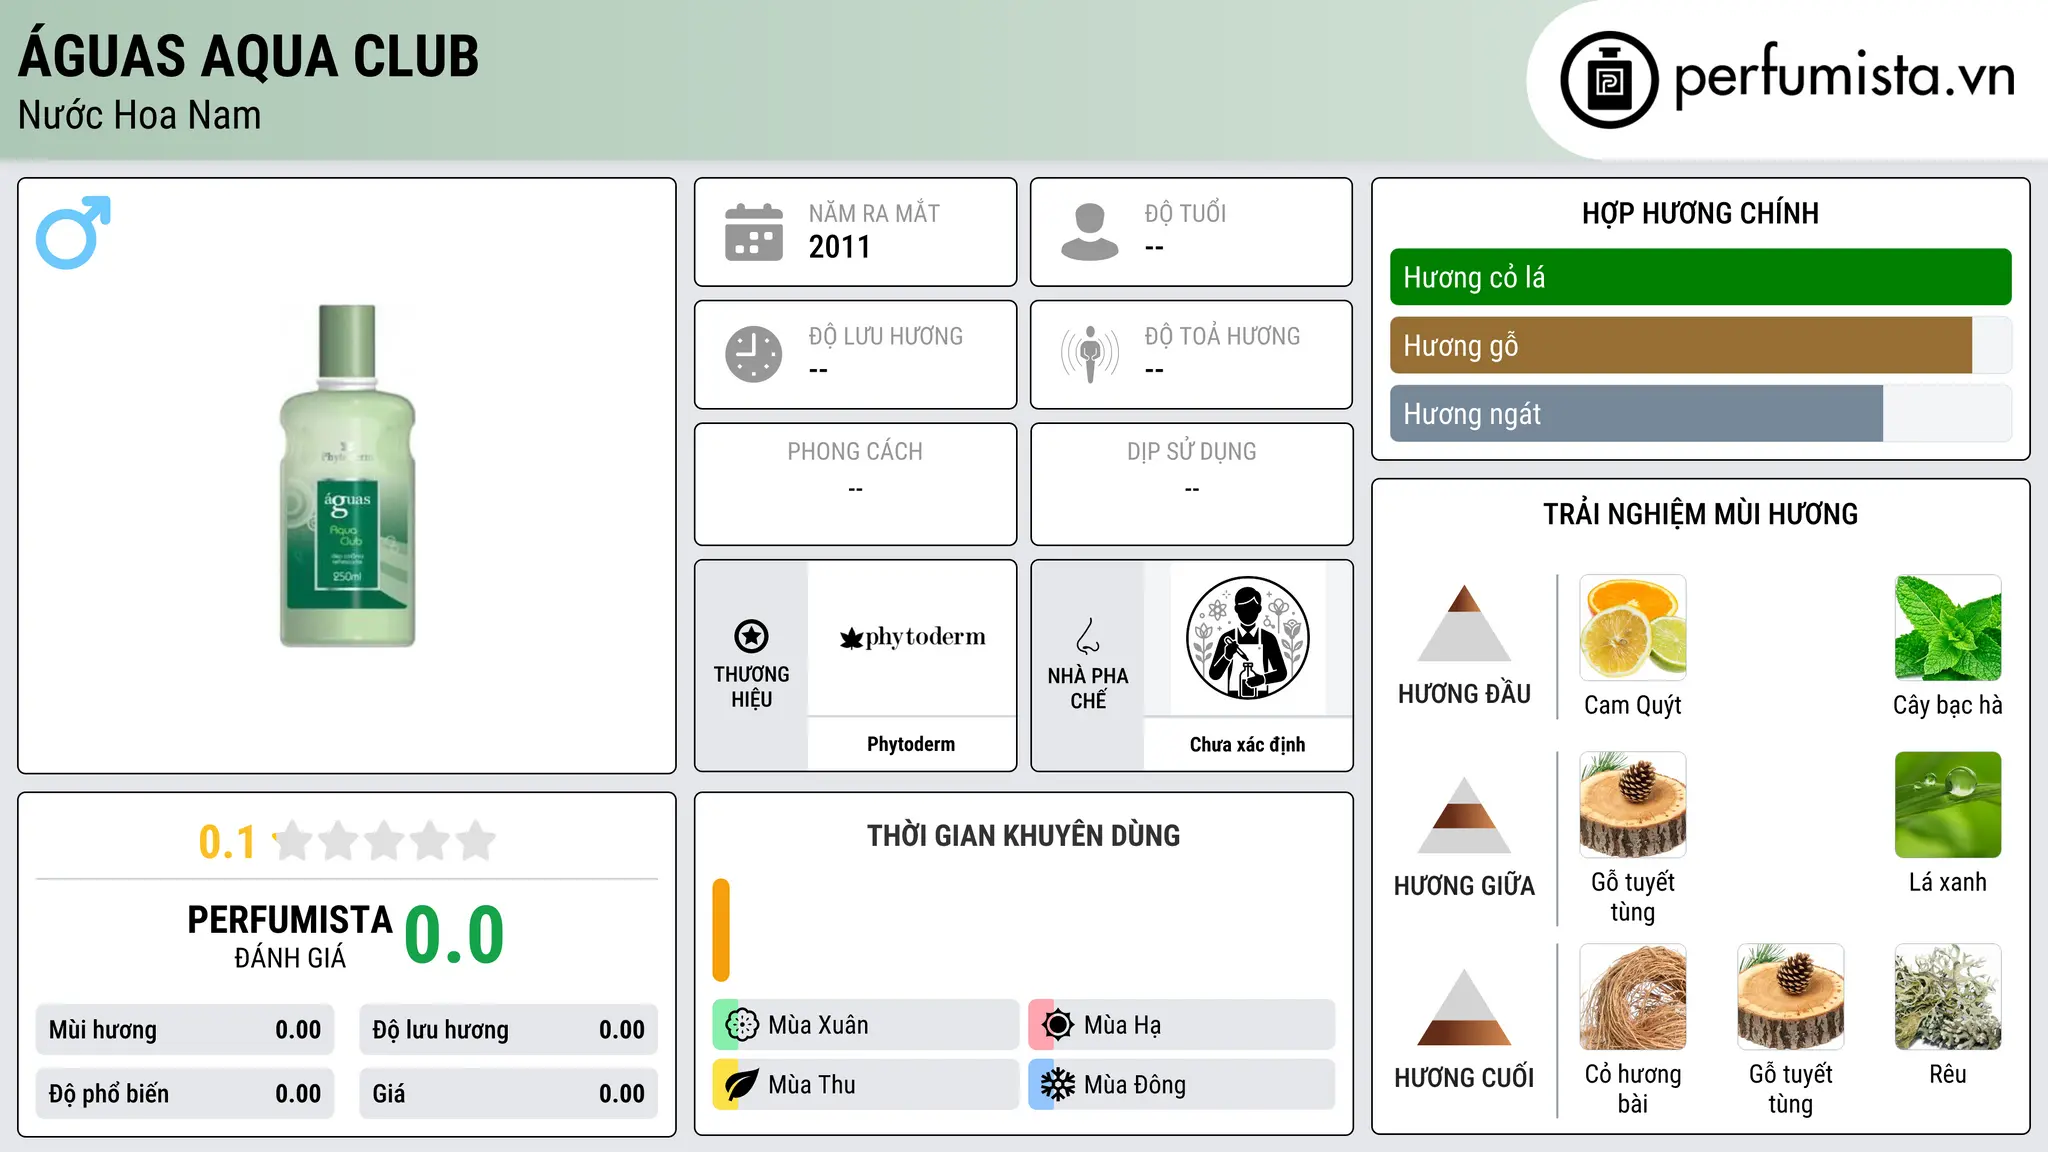Click the phytoderm brand logo
The height and width of the screenshot is (1152, 2048).
tap(912, 637)
